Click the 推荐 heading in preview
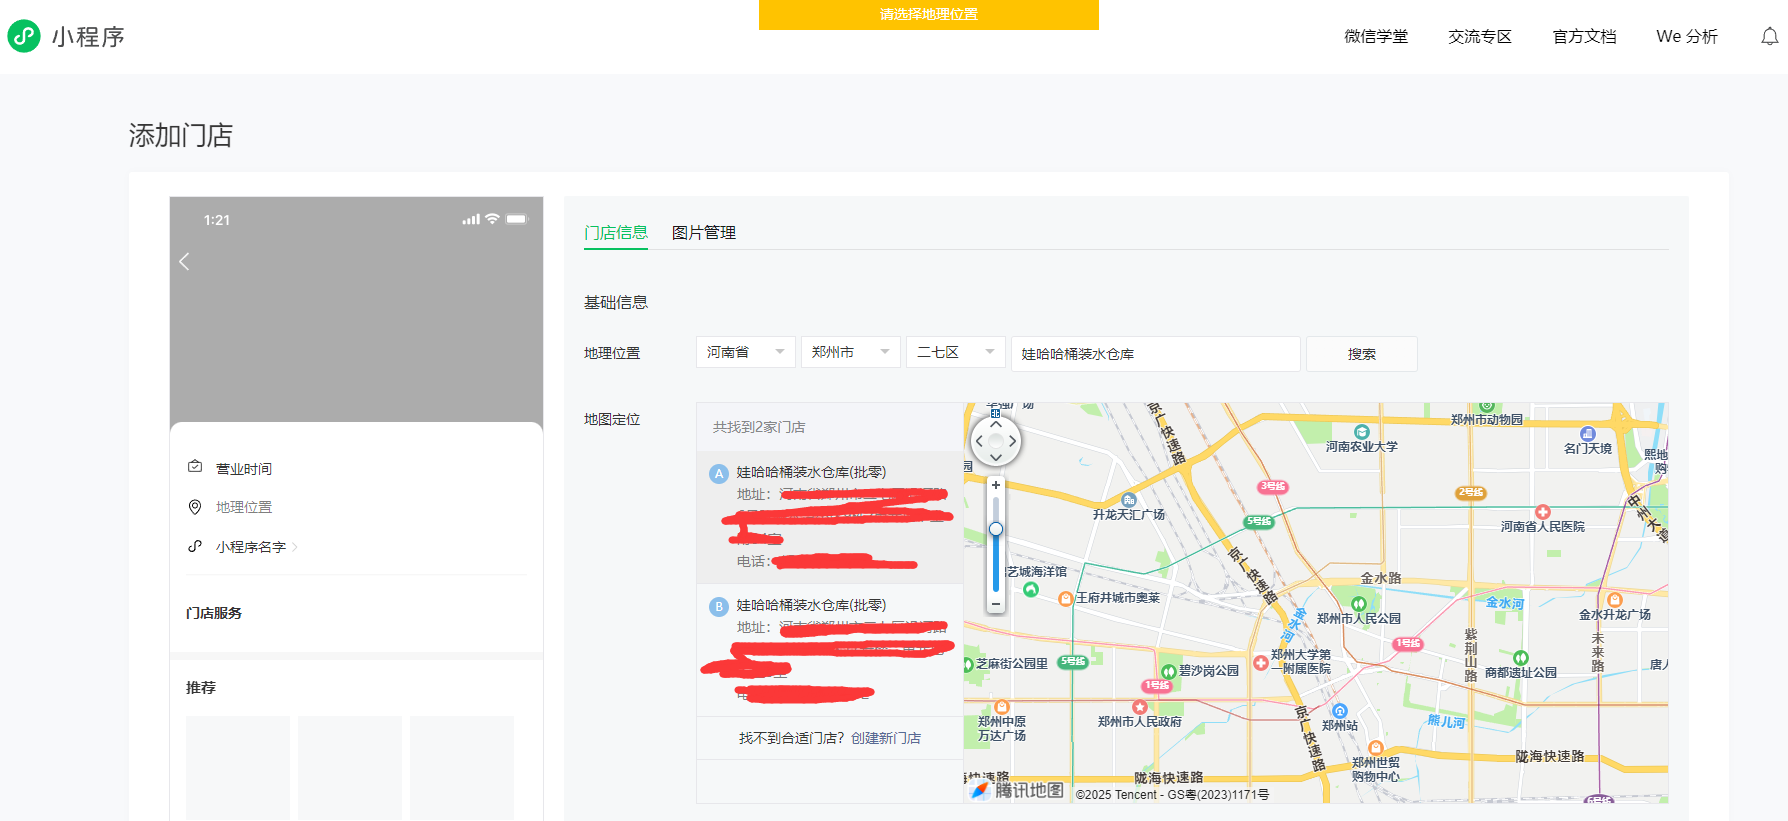 201,688
